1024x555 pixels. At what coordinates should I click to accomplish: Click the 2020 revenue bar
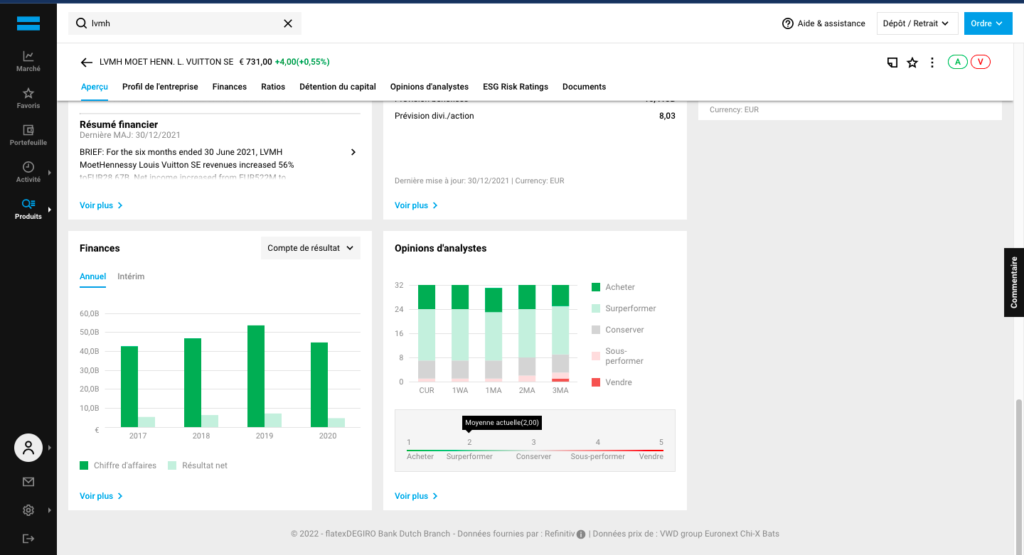319,385
